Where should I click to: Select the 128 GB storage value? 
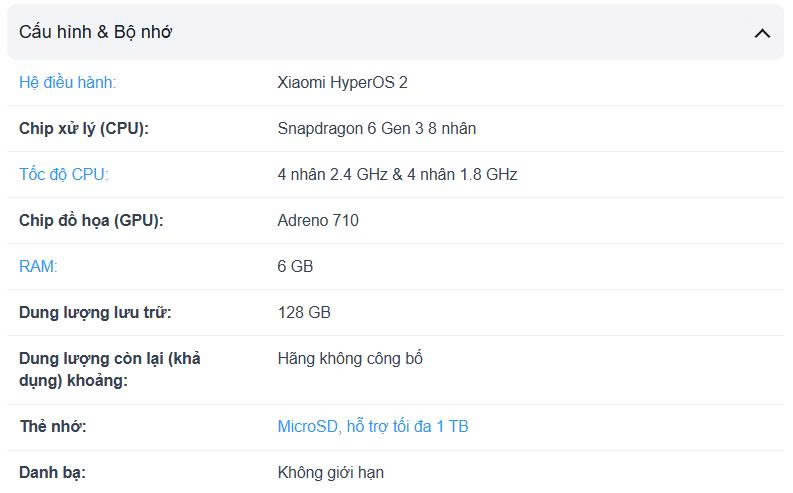(x=304, y=312)
